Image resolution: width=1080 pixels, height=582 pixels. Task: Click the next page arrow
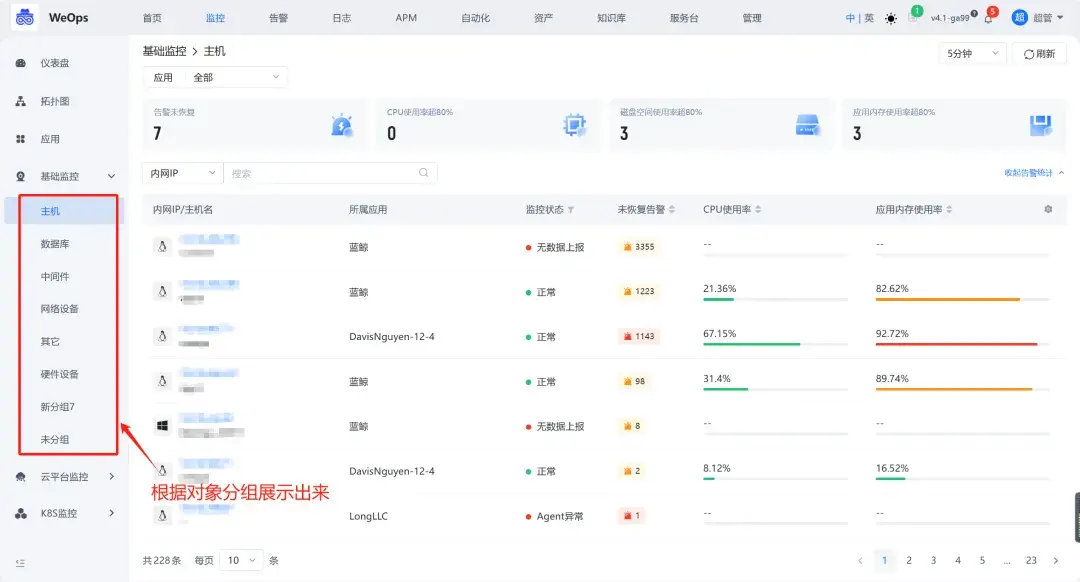coord(1056,560)
